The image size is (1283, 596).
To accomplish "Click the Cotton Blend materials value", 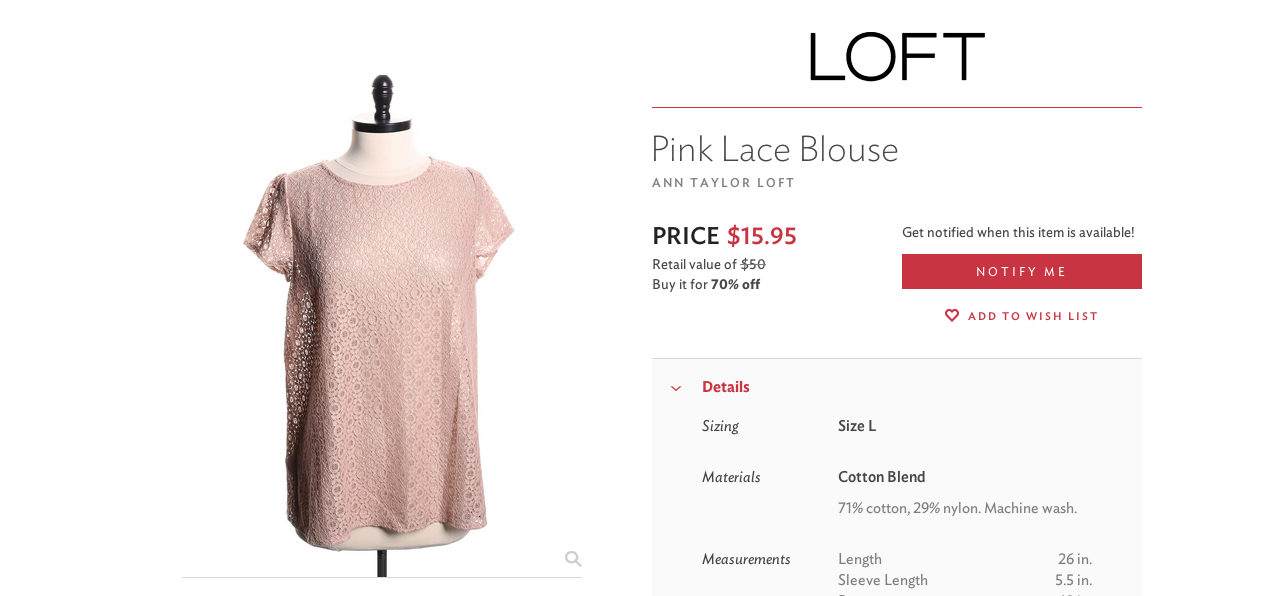I will pos(882,477).
